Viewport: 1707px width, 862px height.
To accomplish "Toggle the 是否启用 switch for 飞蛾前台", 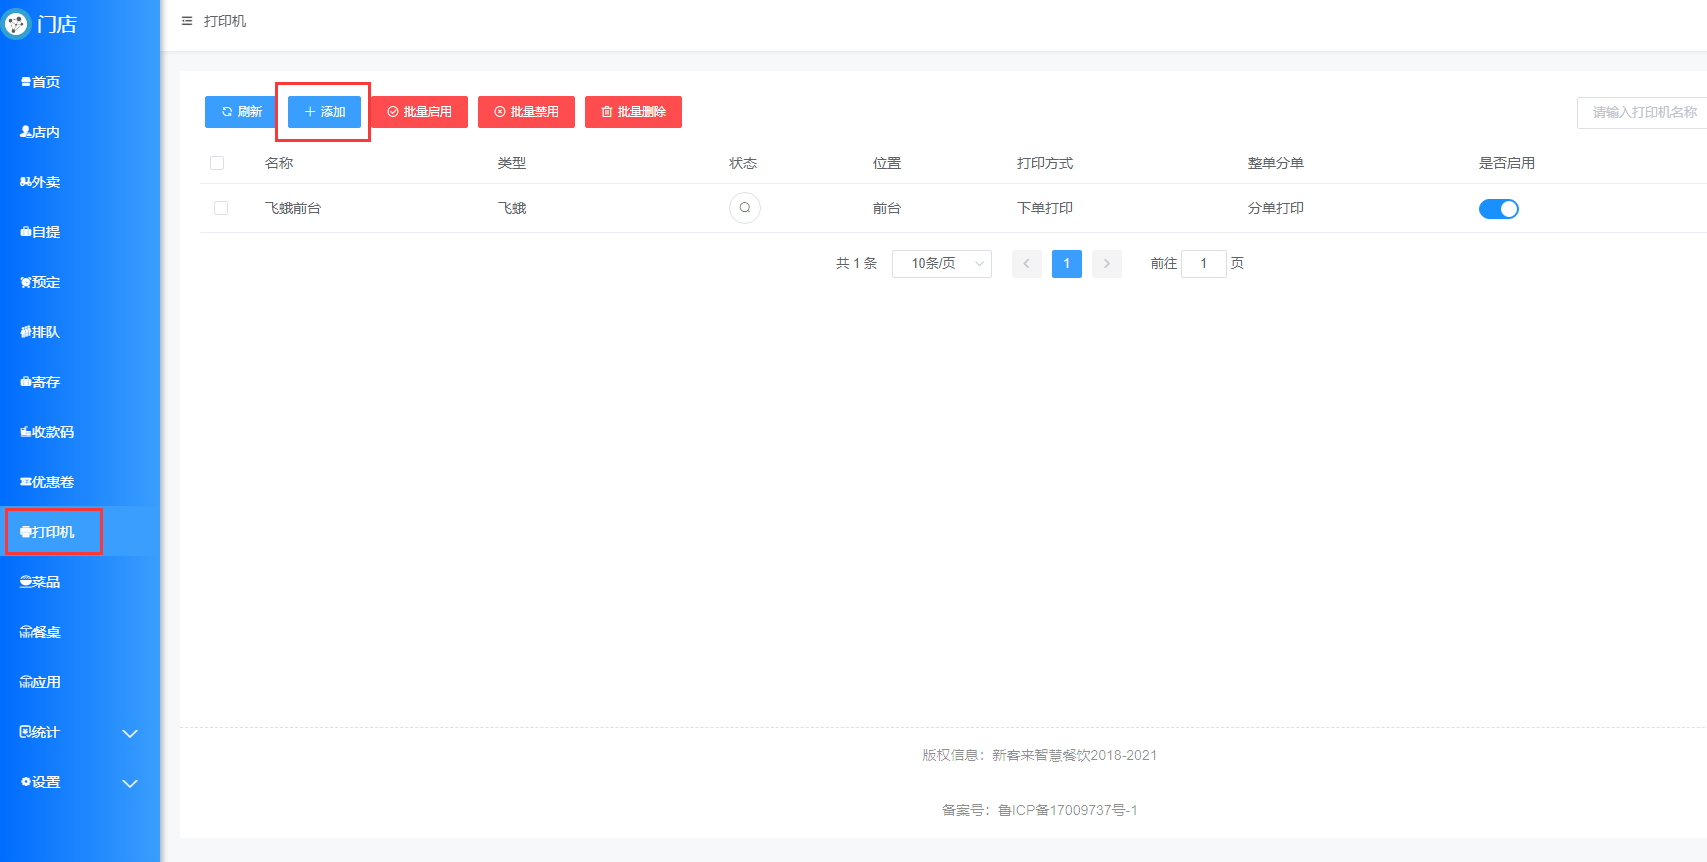I will [1498, 209].
